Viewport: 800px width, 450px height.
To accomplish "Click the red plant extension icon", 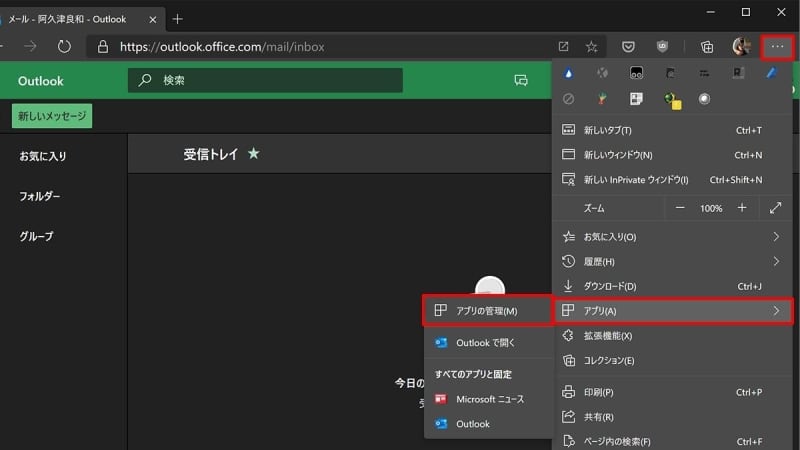I will tap(603, 98).
